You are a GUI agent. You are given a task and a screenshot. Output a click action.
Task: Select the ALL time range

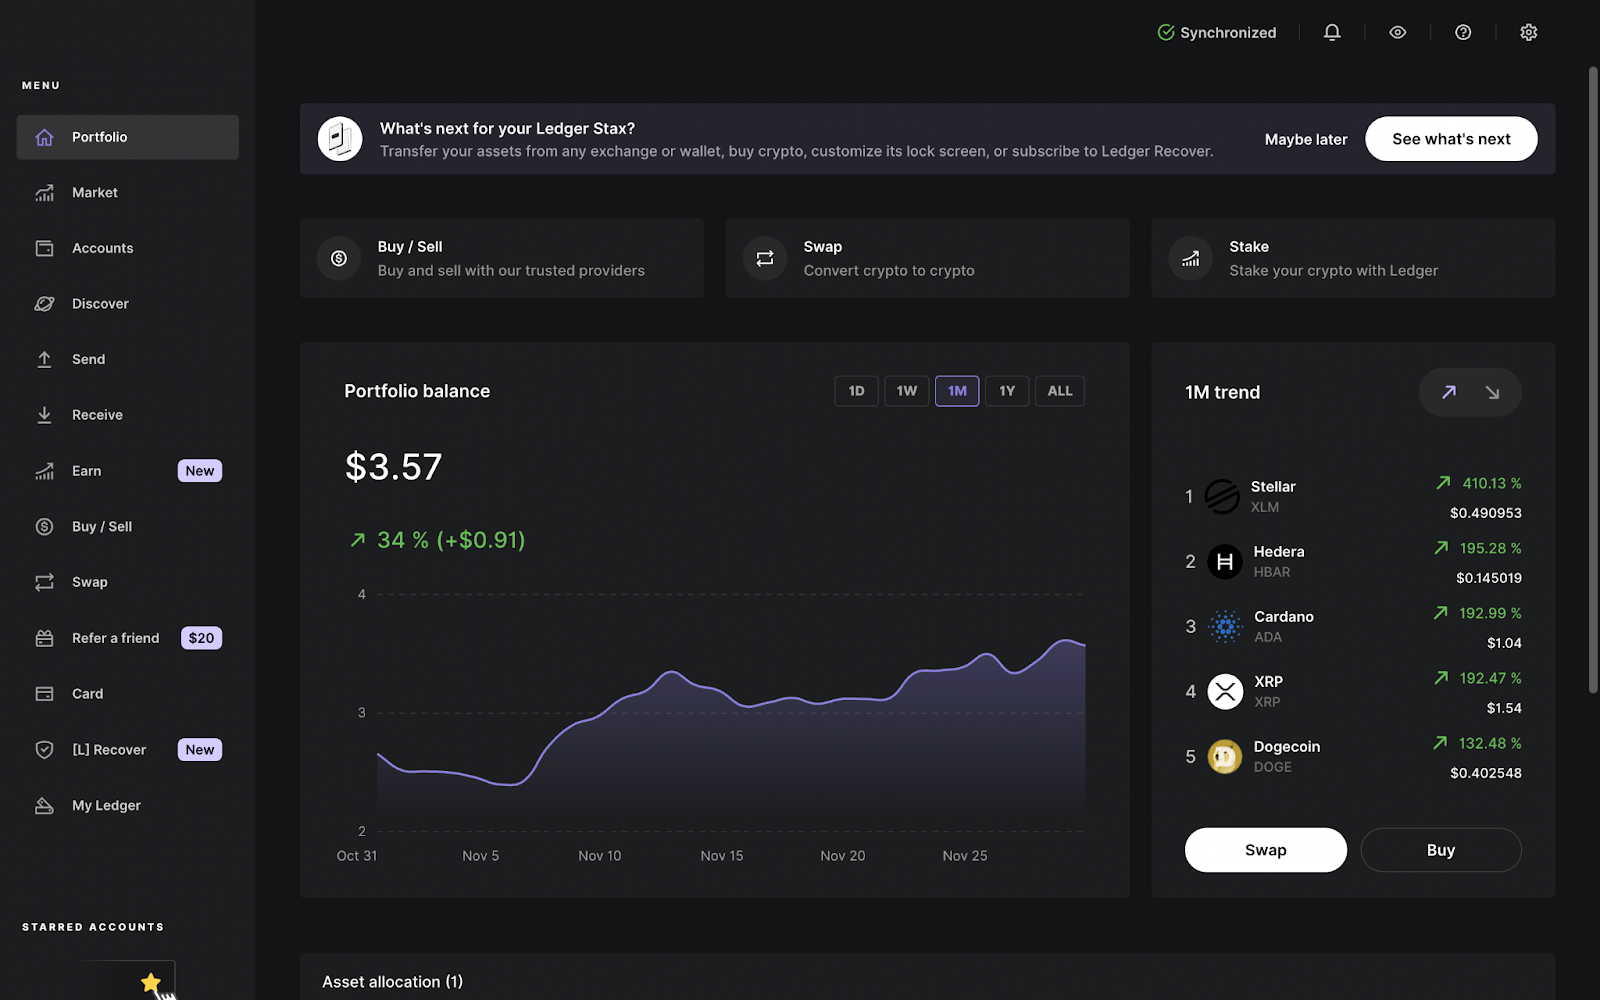[1059, 390]
